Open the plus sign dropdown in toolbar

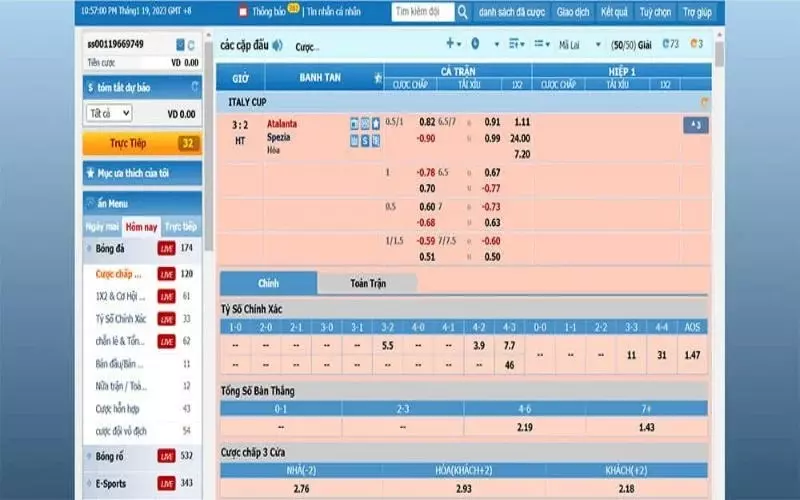coord(453,44)
